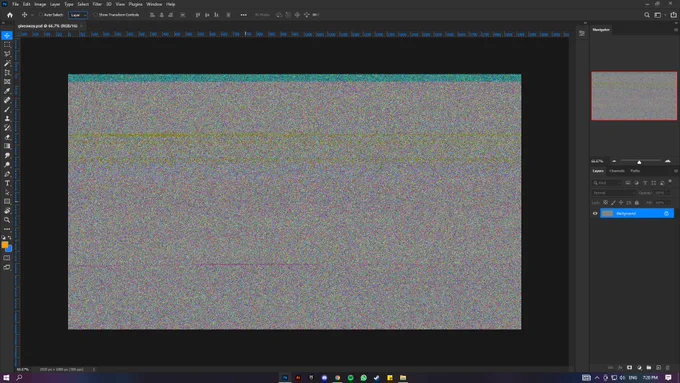Open the Move tool preset picker arrow
680x383 pixels.
[x=32, y=15]
